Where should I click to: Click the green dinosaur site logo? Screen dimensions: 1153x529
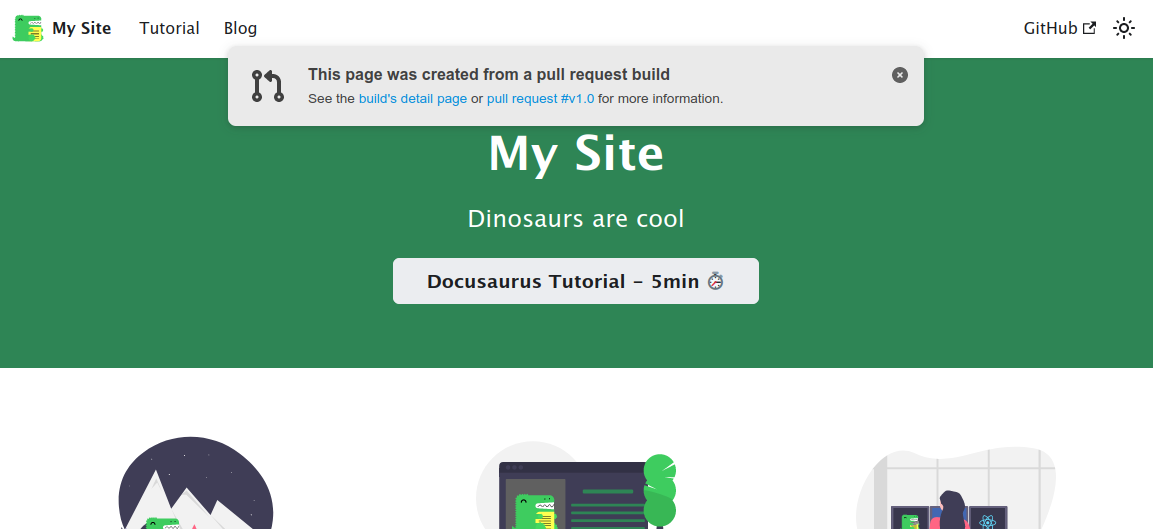[28, 28]
